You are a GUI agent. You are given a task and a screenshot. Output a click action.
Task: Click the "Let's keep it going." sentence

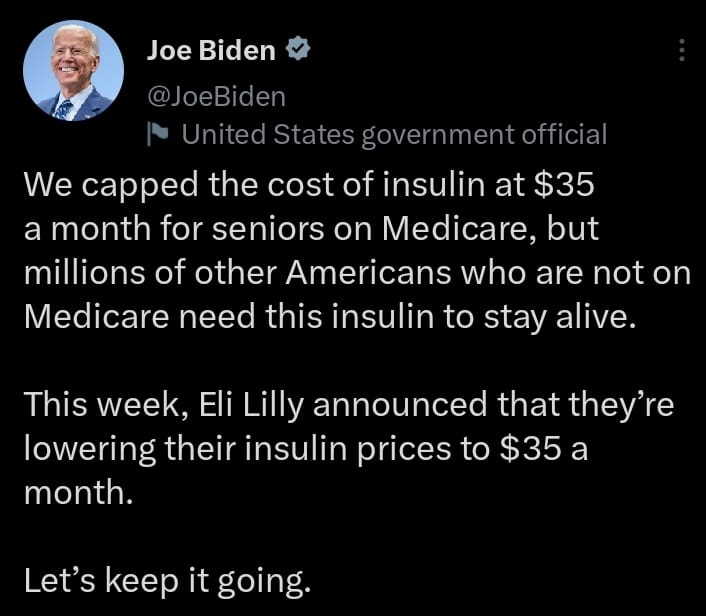167,581
